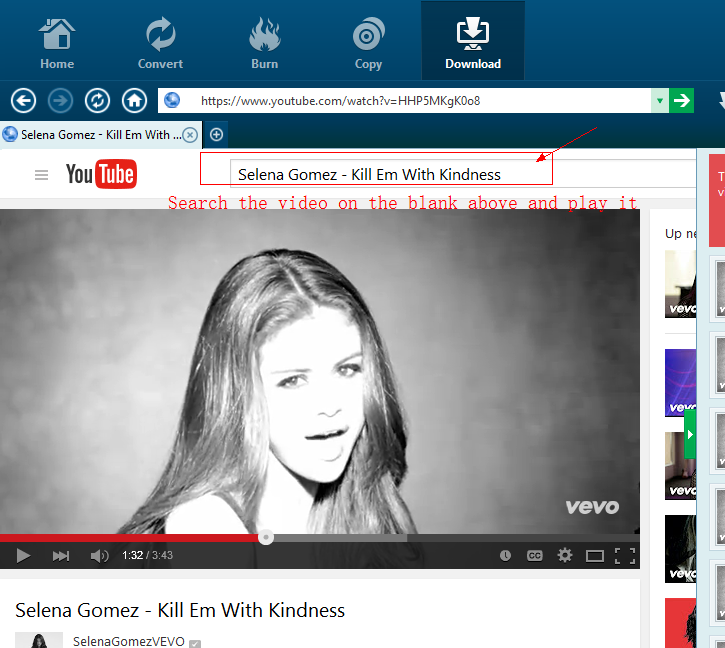Click the vevo watermark in the video
Viewport: 725px width, 648px height.
592,507
